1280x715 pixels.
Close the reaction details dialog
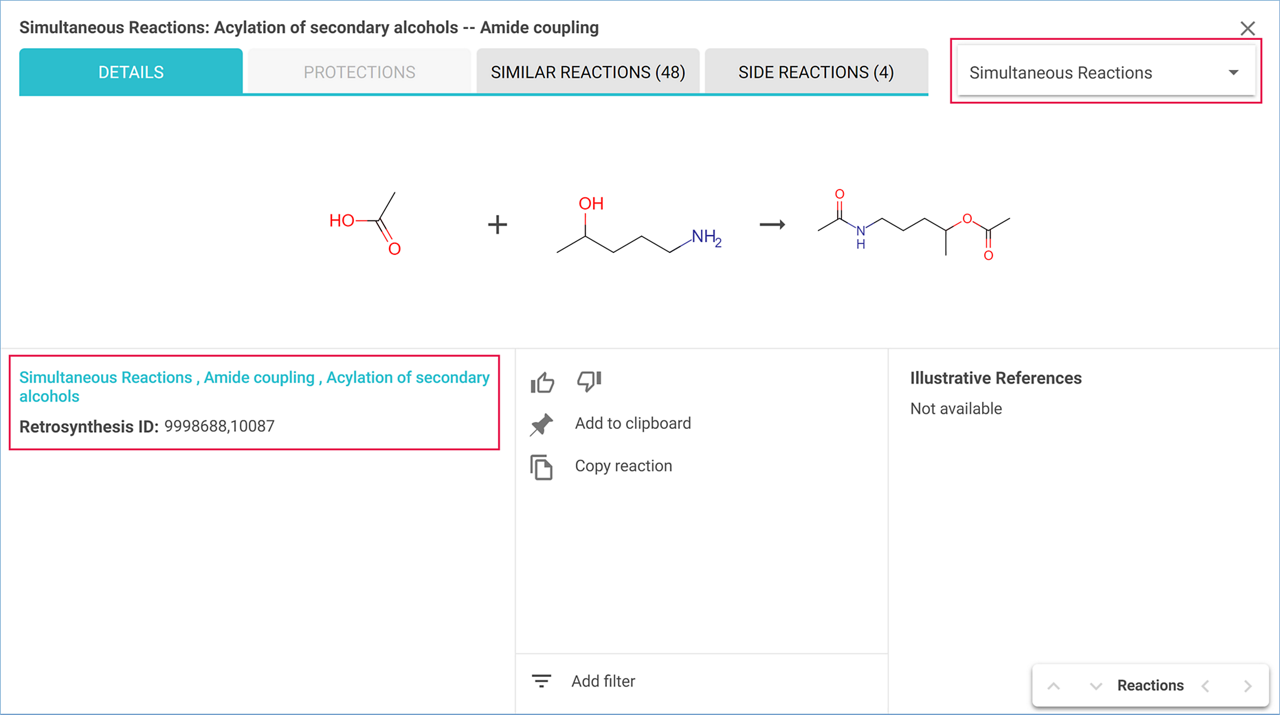pyautogui.click(x=1247, y=29)
